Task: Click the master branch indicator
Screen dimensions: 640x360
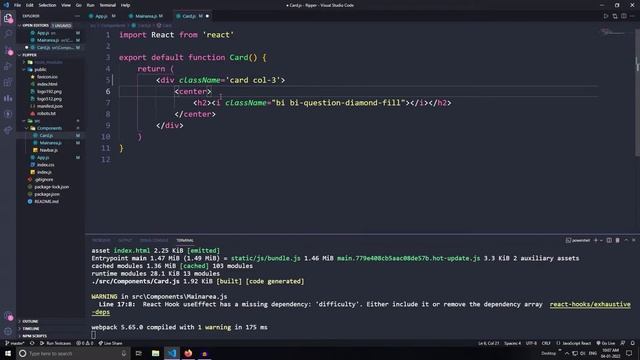Action: coord(15,343)
